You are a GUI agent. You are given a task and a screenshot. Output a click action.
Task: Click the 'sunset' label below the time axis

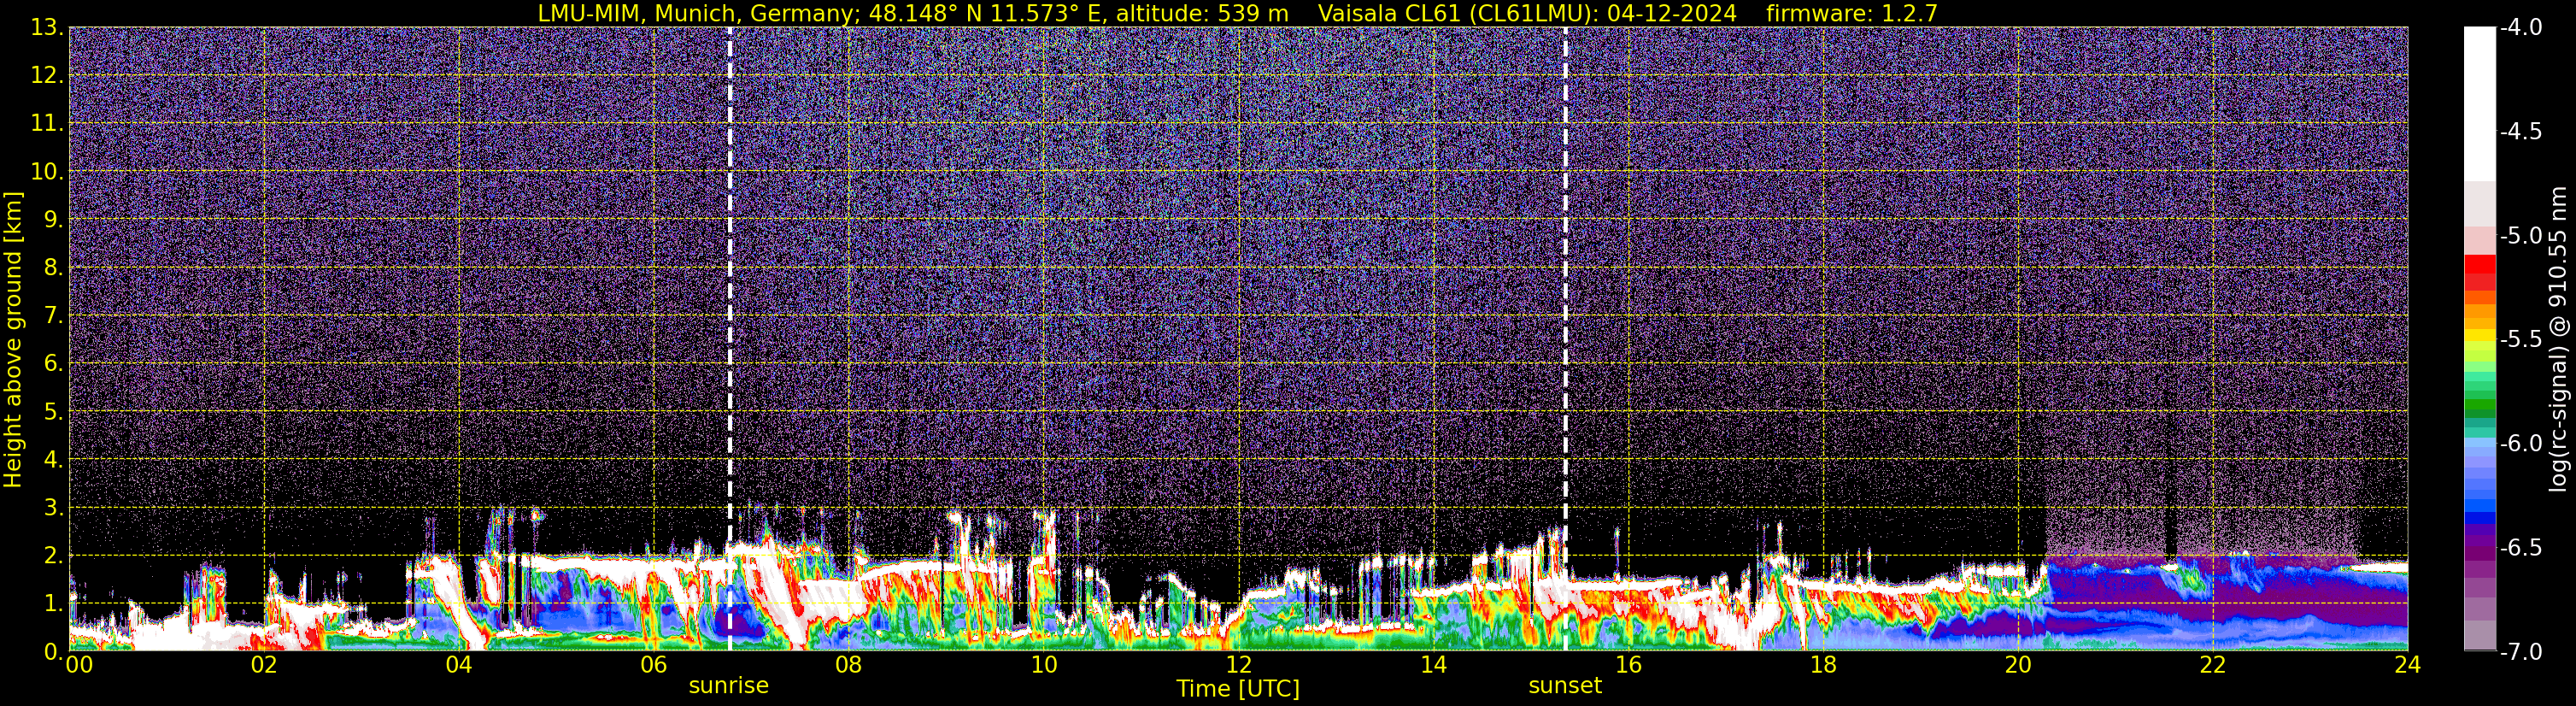pos(1565,686)
